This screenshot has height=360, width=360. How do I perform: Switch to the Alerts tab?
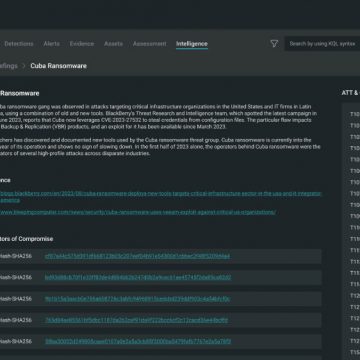point(52,44)
